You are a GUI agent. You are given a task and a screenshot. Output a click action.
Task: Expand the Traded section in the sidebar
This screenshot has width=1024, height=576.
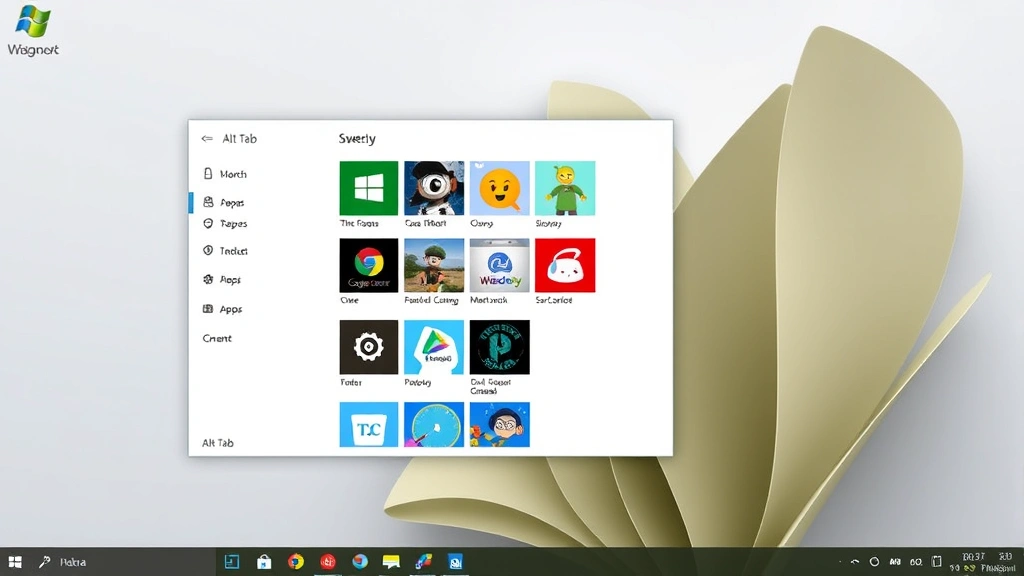pyautogui.click(x=231, y=251)
